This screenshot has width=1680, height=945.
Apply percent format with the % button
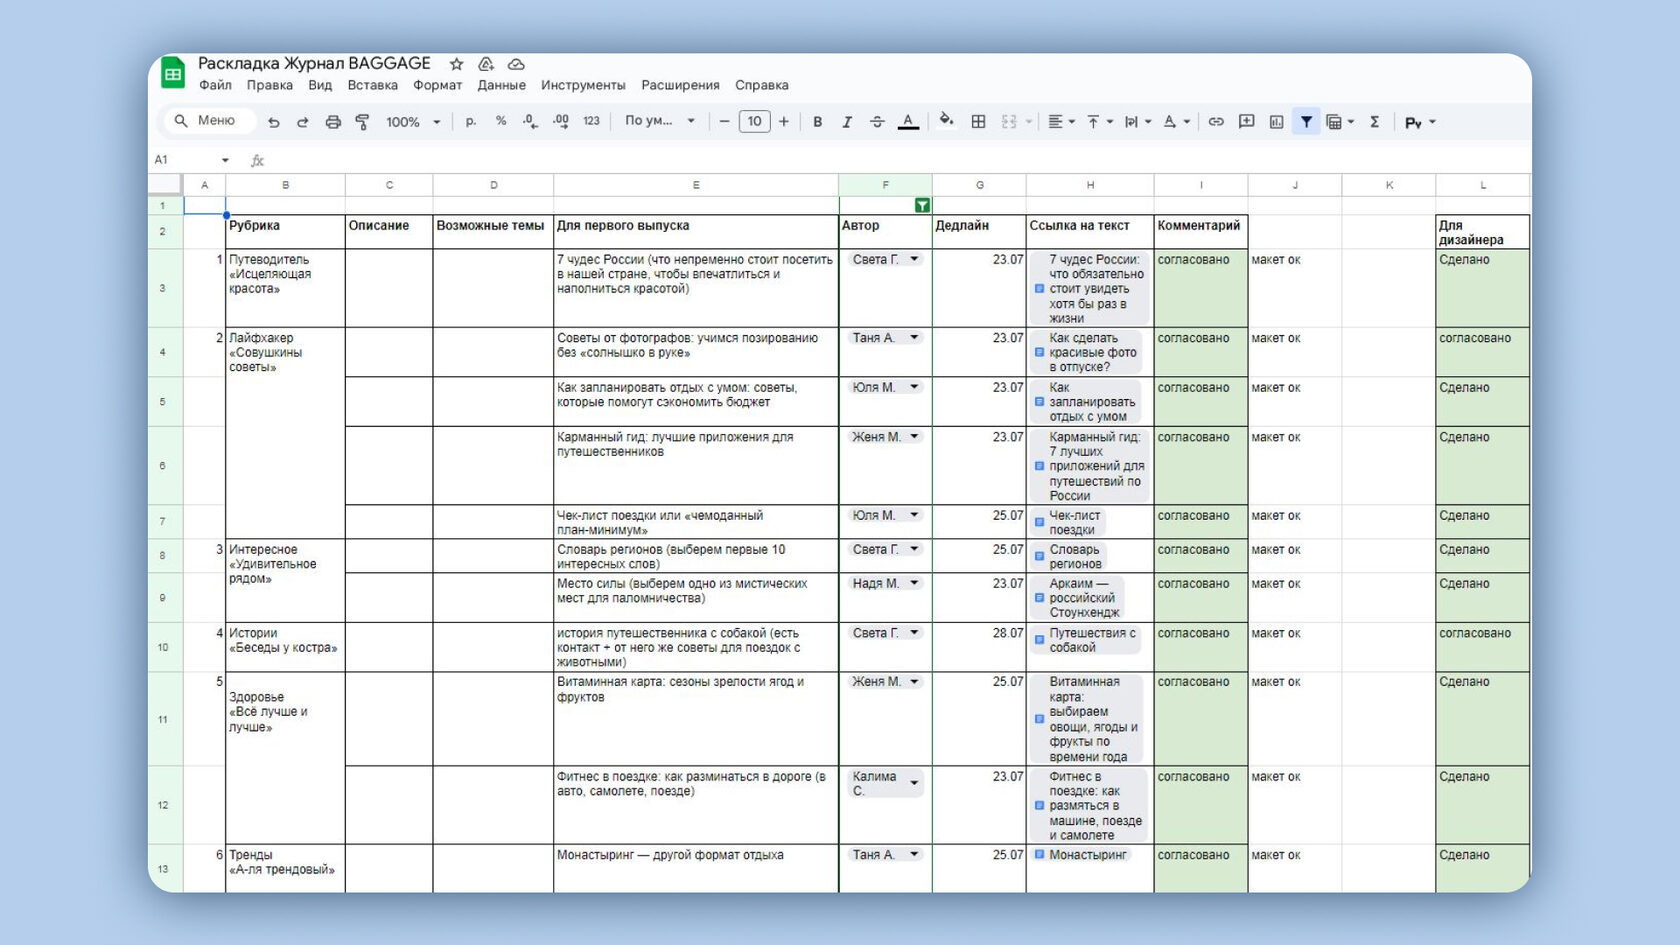(x=501, y=122)
